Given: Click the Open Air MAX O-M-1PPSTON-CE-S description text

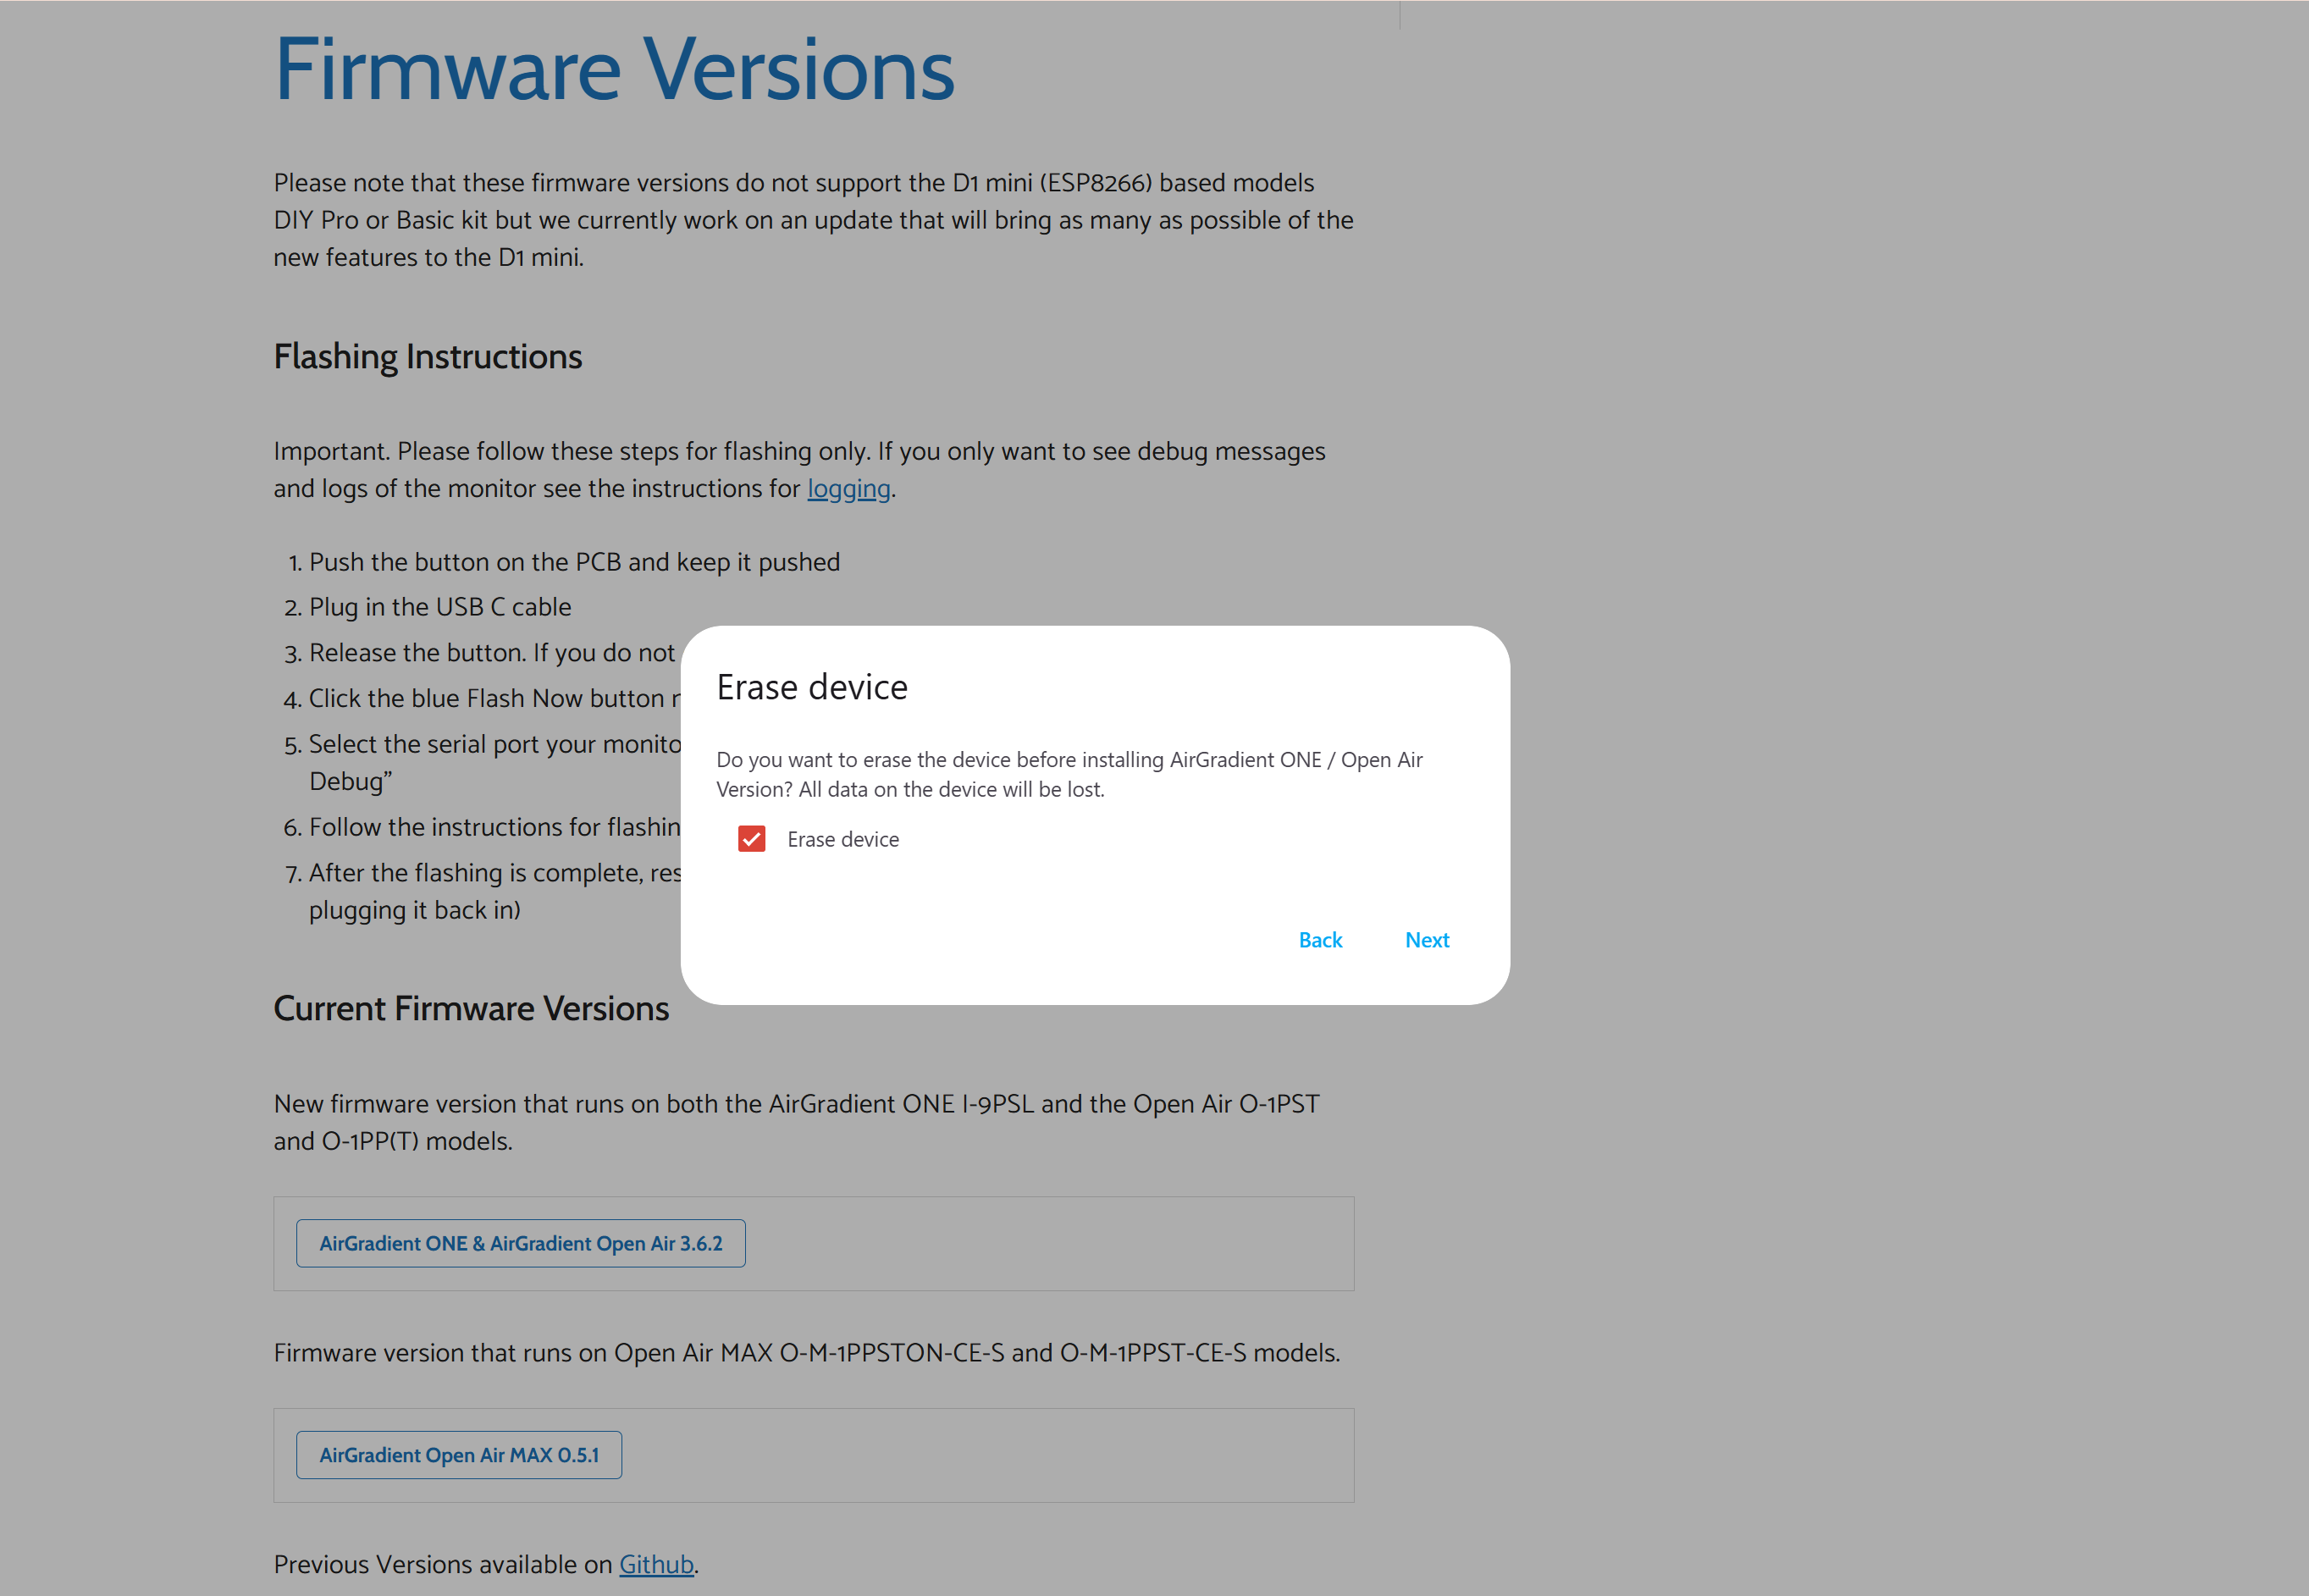Looking at the screenshot, I should point(806,1353).
